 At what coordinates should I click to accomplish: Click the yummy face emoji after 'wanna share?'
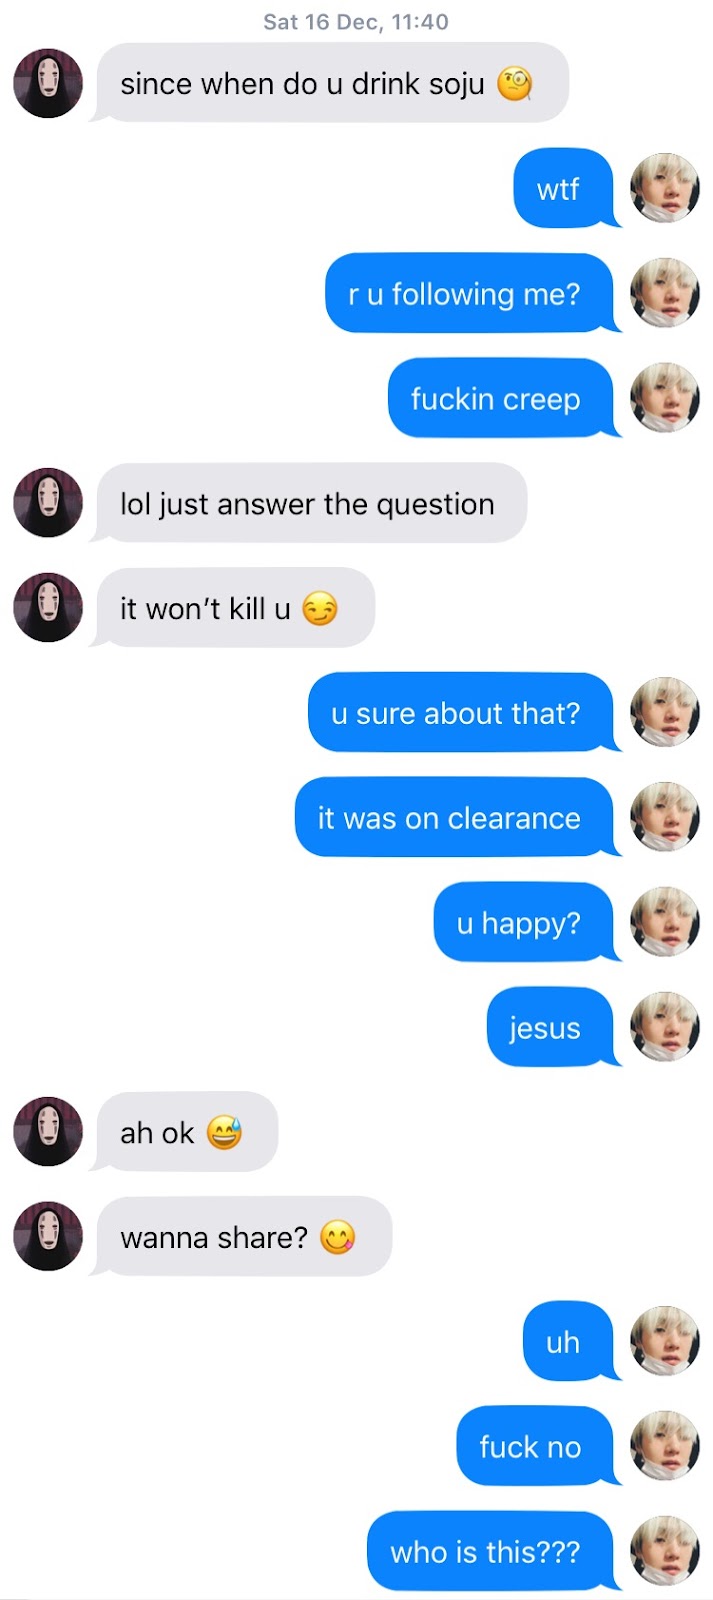coord(337,1237)
